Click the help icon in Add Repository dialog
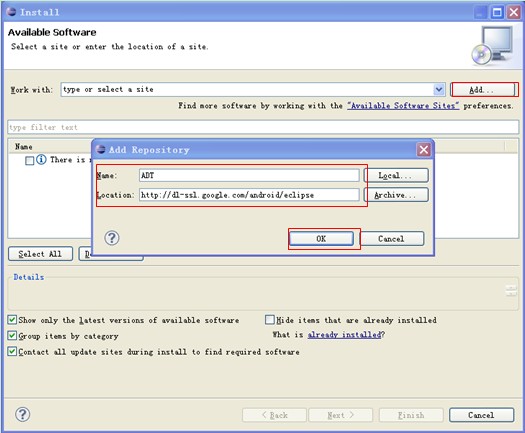525x433 pixels. tap(112, 238)
